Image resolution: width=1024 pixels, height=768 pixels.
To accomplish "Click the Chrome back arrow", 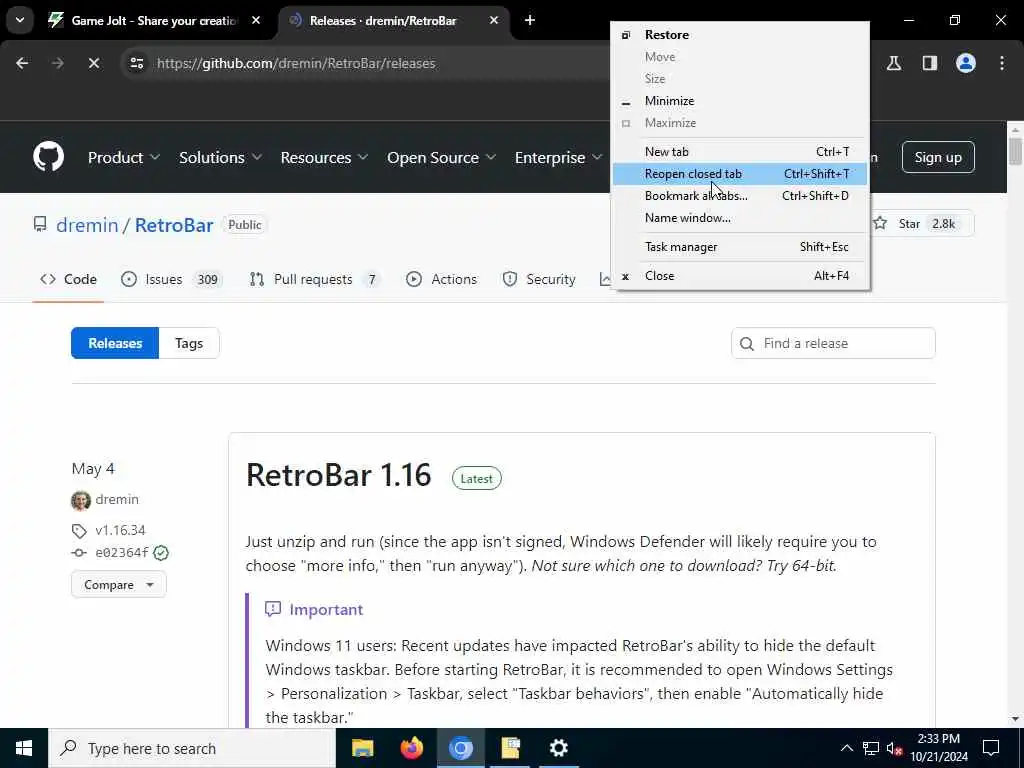I will tap(22, 63).
